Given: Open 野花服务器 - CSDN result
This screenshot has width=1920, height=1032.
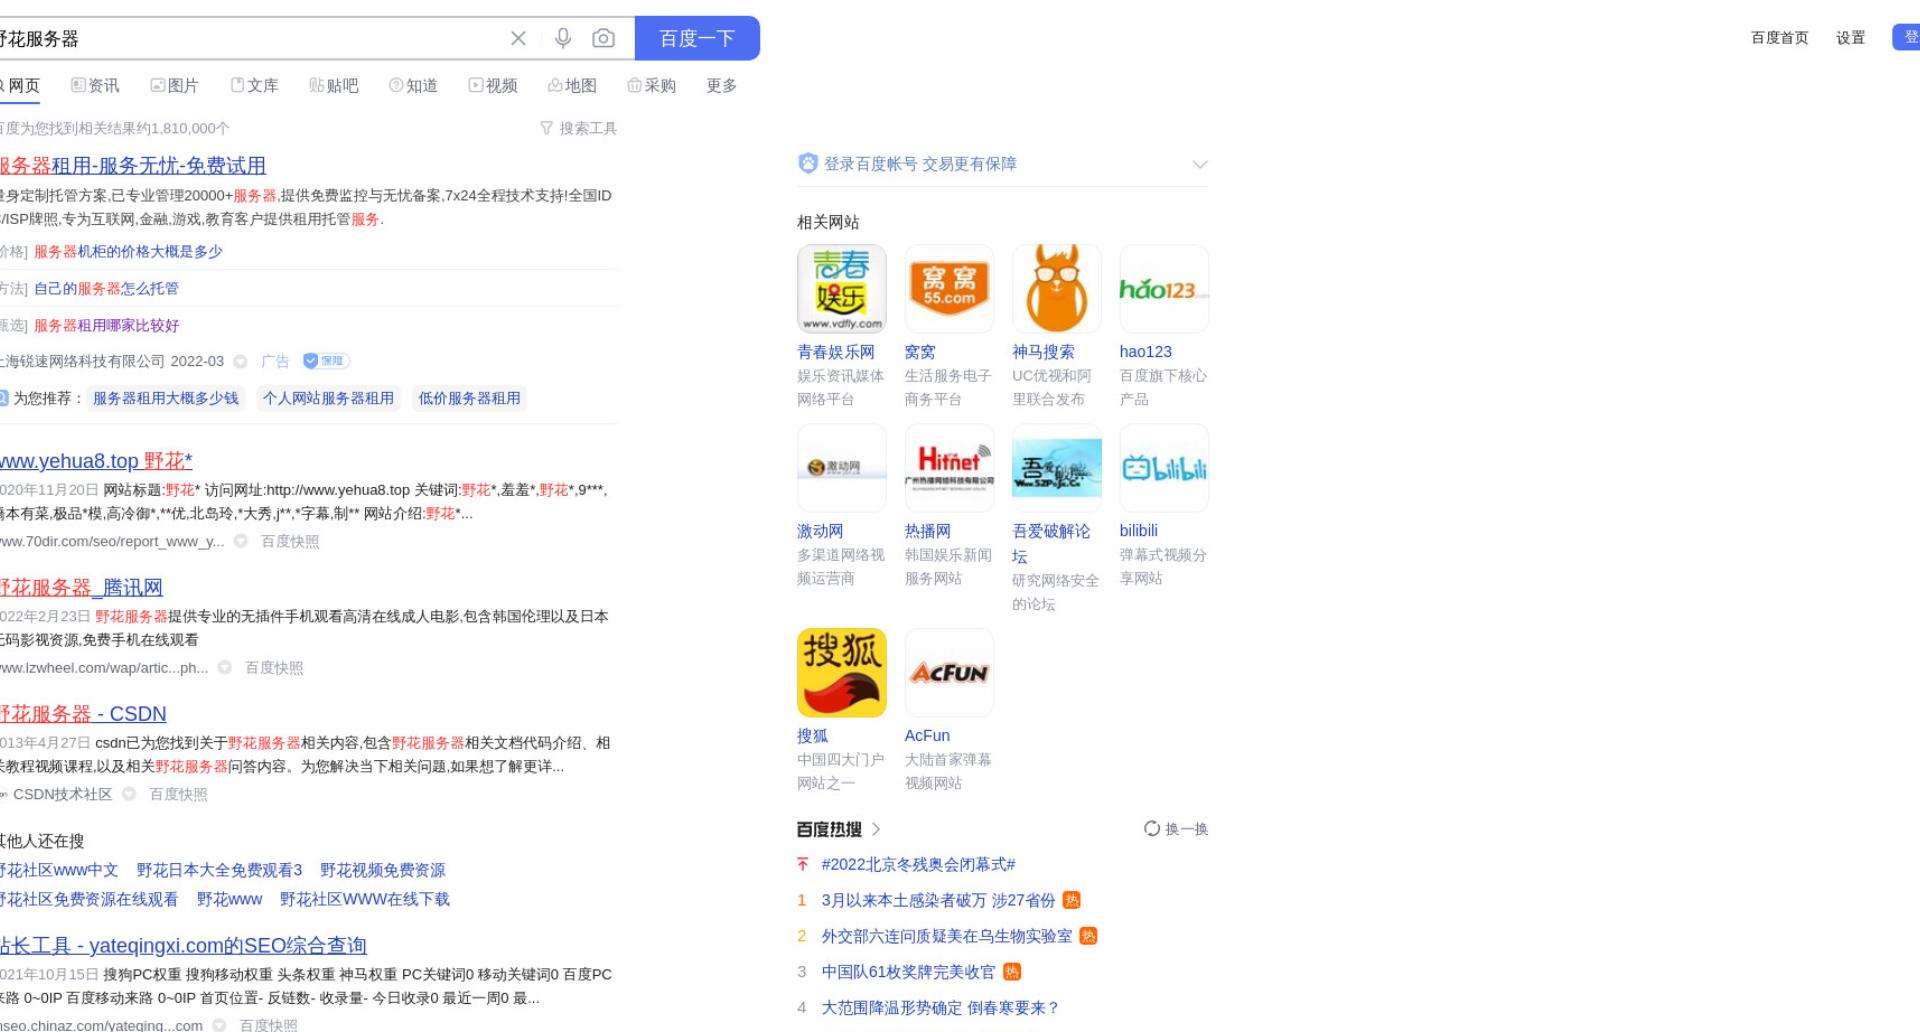Looking at the screenshot, I should pyautogui.click(x=83, y=714).
